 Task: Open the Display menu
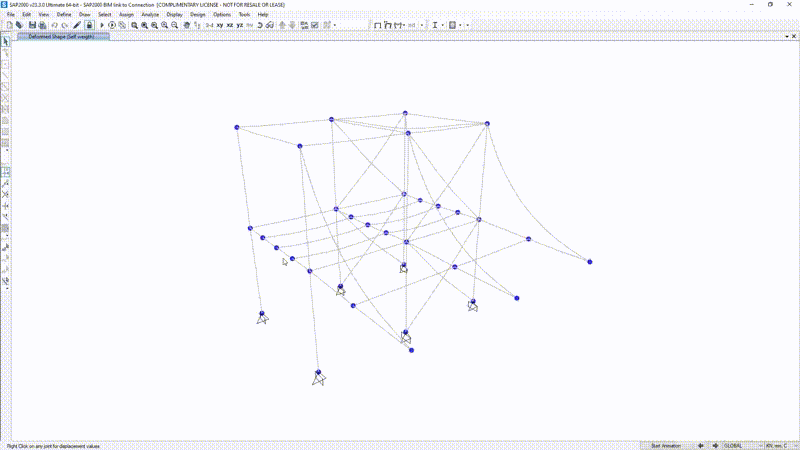point(174,15)
